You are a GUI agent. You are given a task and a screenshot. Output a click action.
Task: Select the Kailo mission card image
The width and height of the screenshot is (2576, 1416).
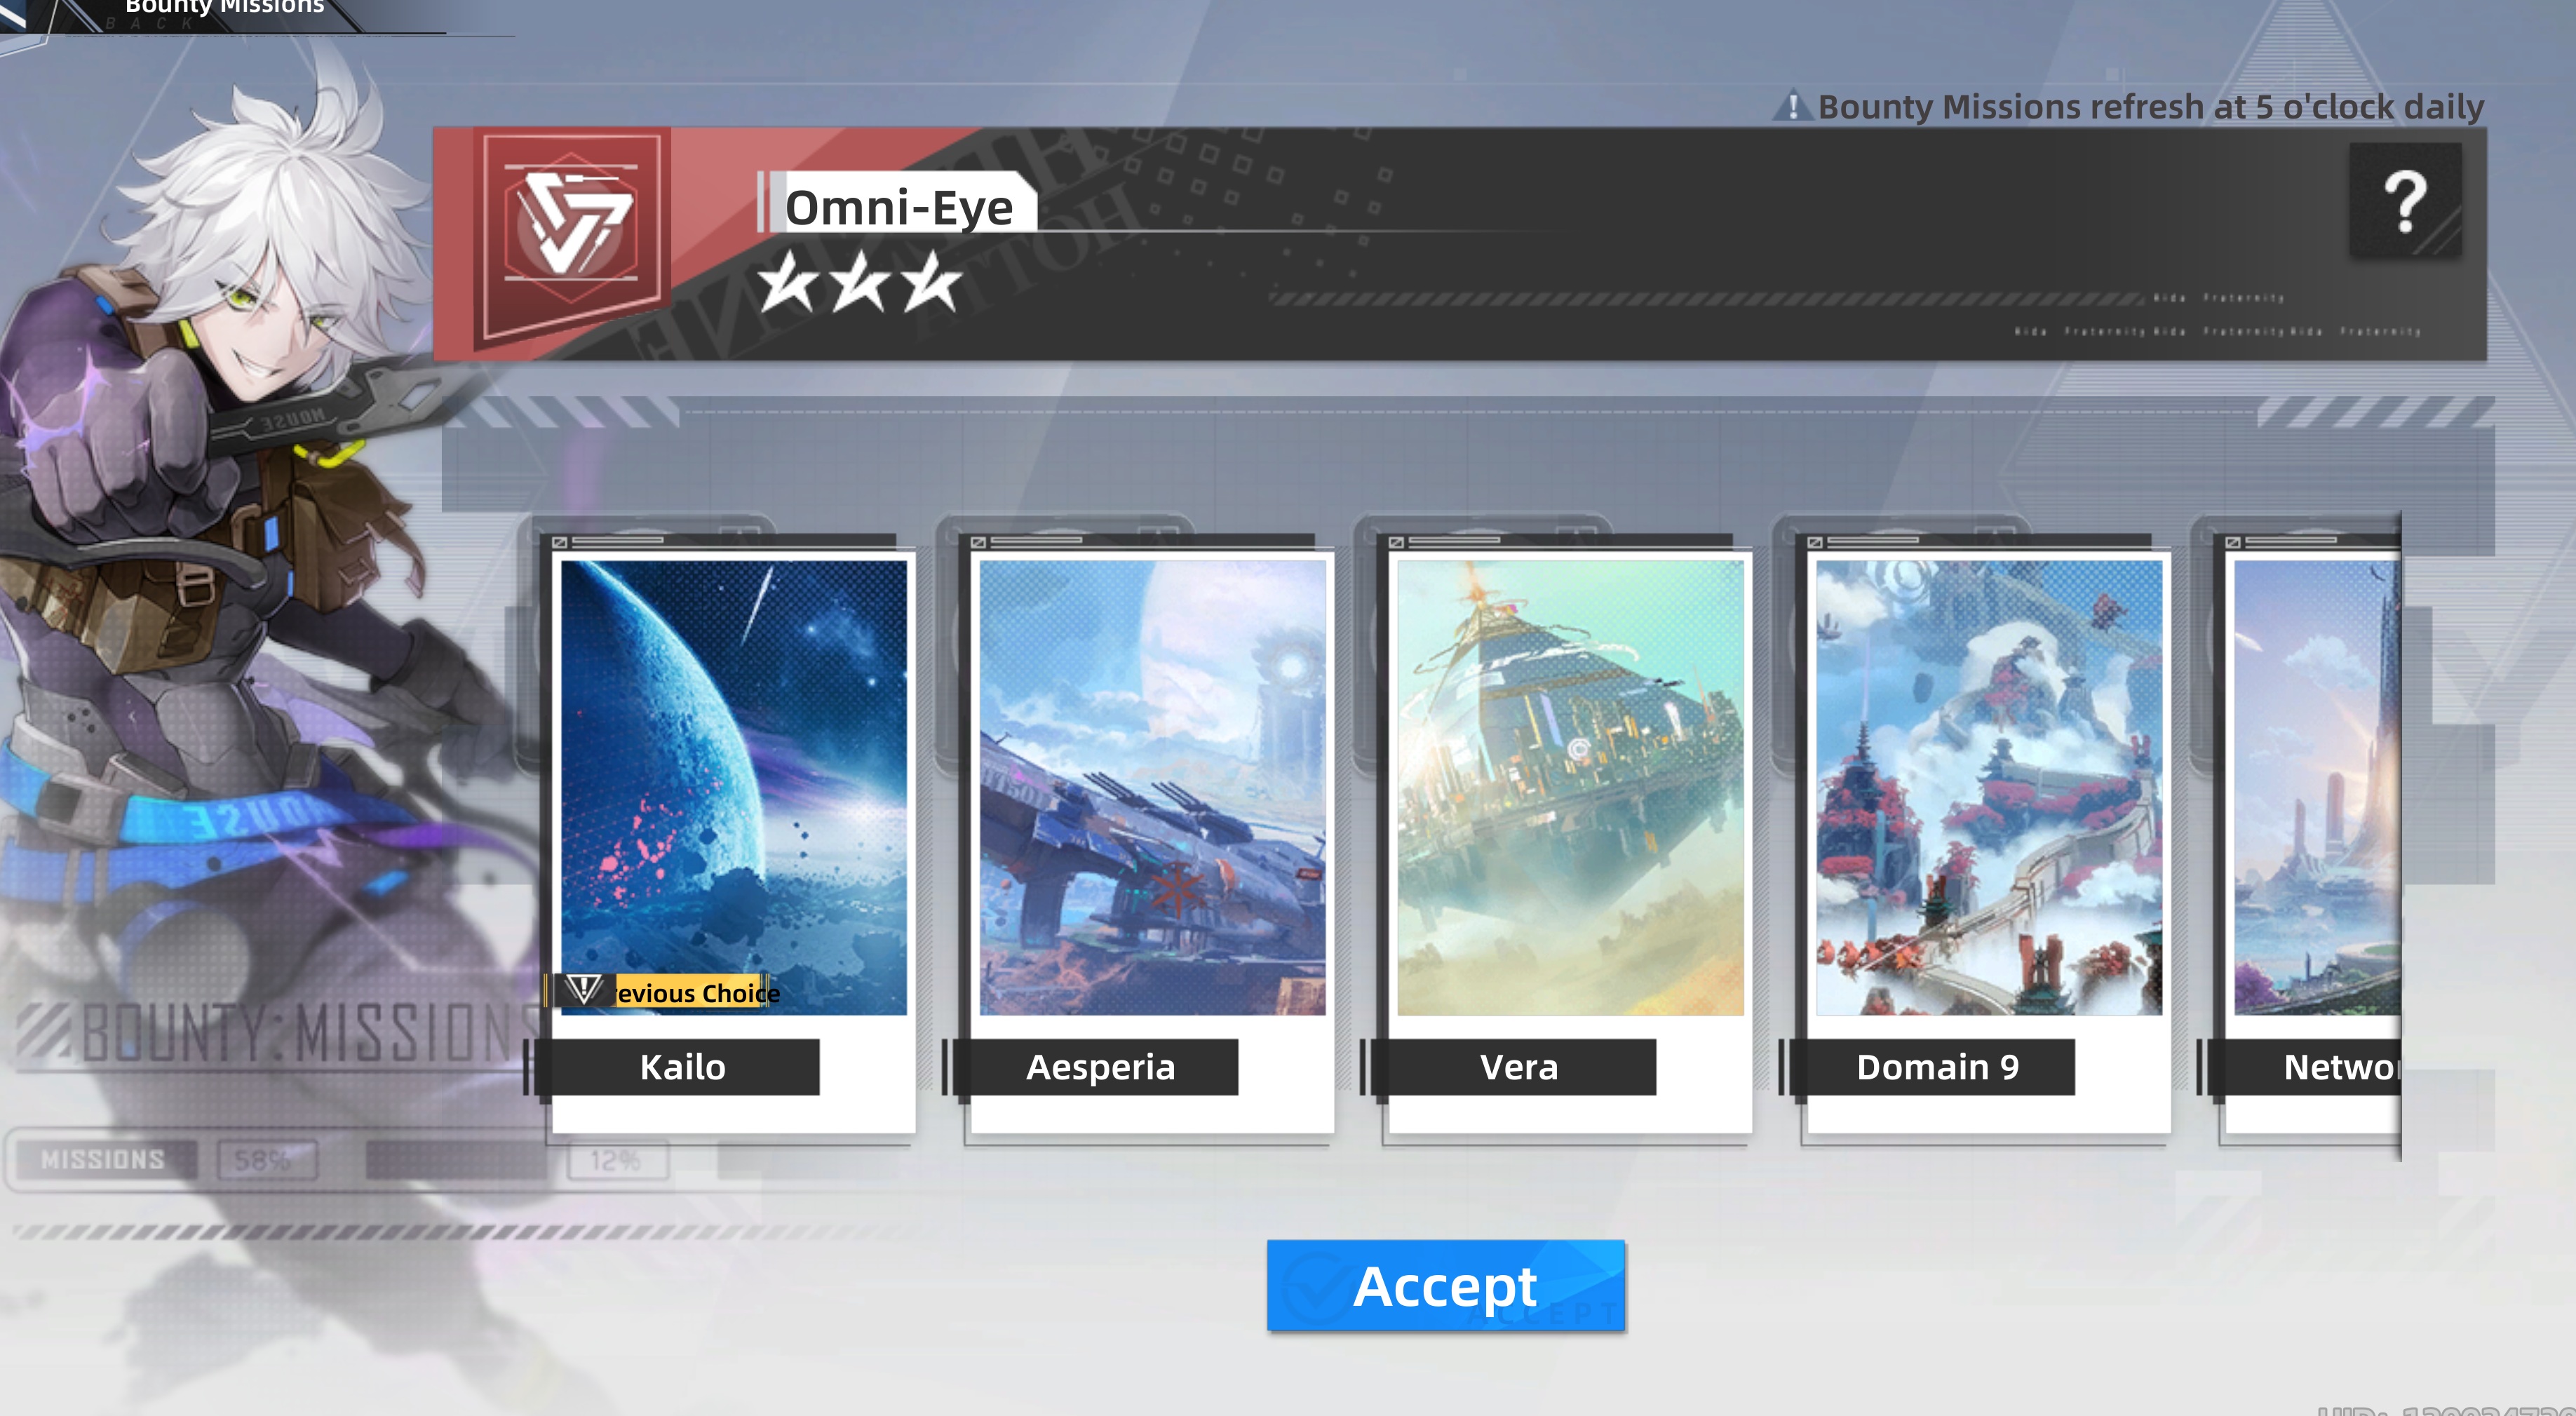[734, 787]
